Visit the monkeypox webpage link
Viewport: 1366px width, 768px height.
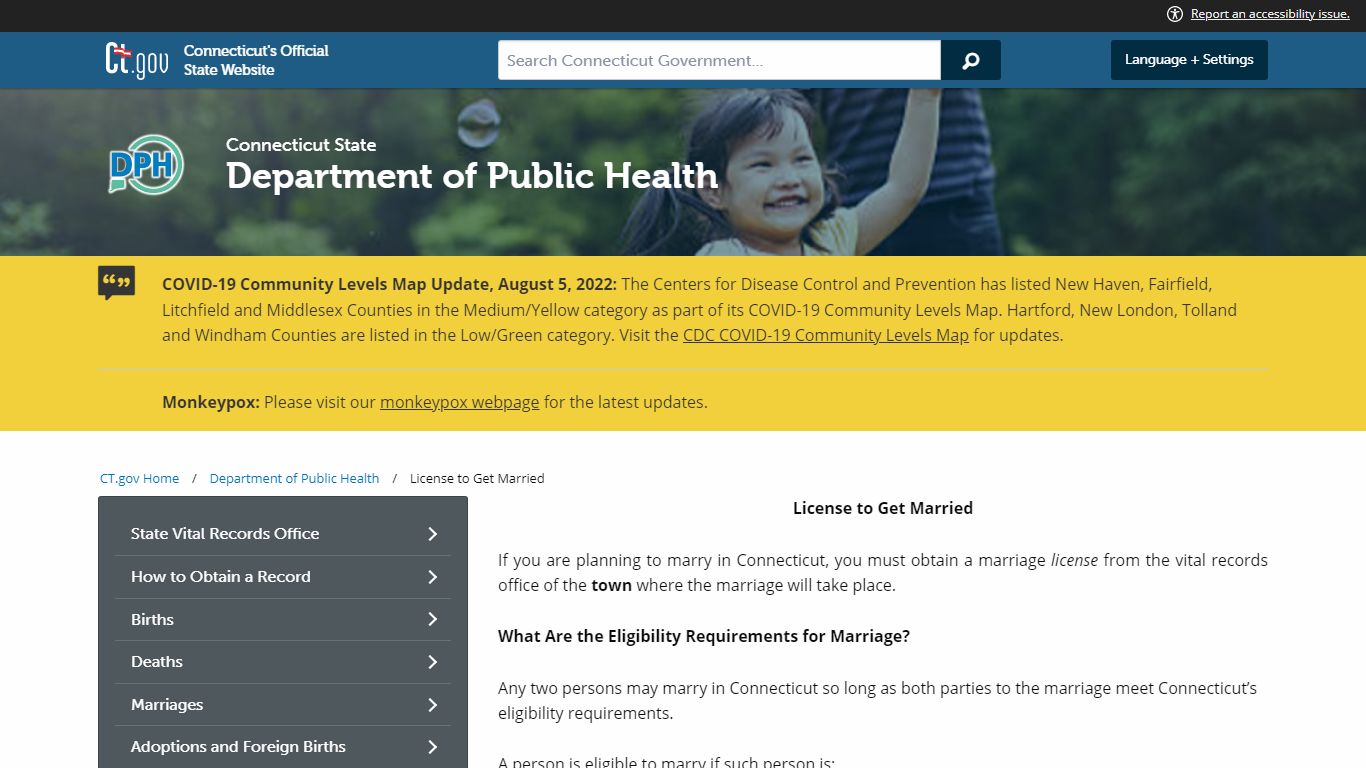click(x=460, y=402)
